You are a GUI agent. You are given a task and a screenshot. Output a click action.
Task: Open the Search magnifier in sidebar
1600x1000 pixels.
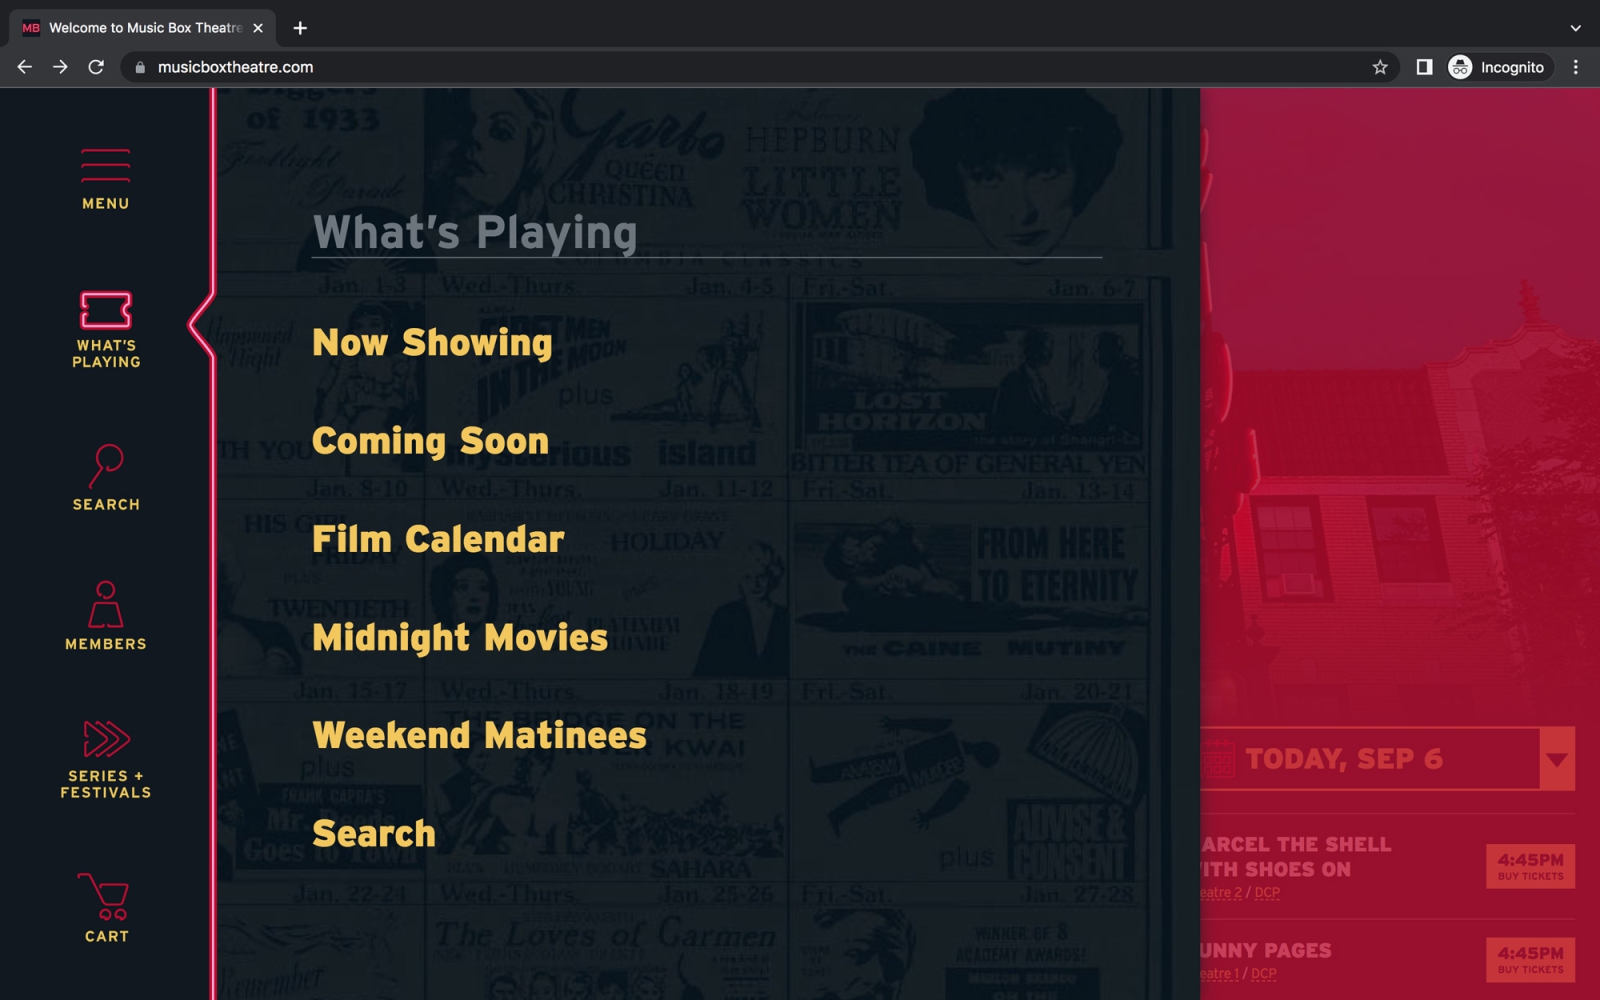pos(106,466)
